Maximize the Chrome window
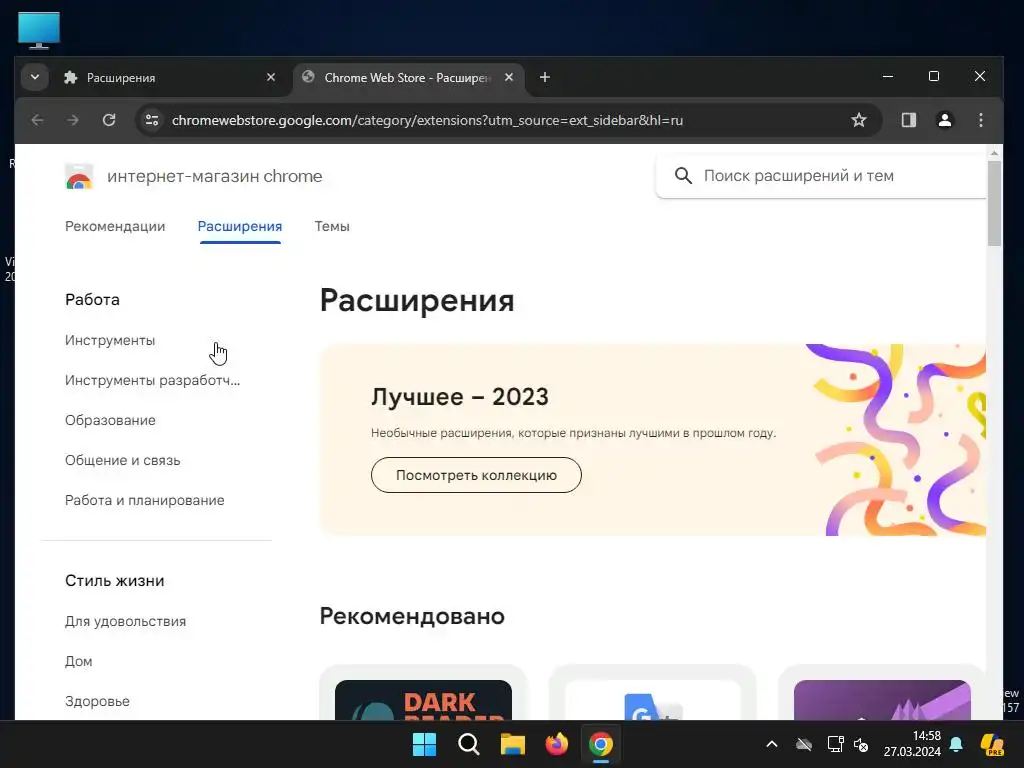 tap(934, 76)
